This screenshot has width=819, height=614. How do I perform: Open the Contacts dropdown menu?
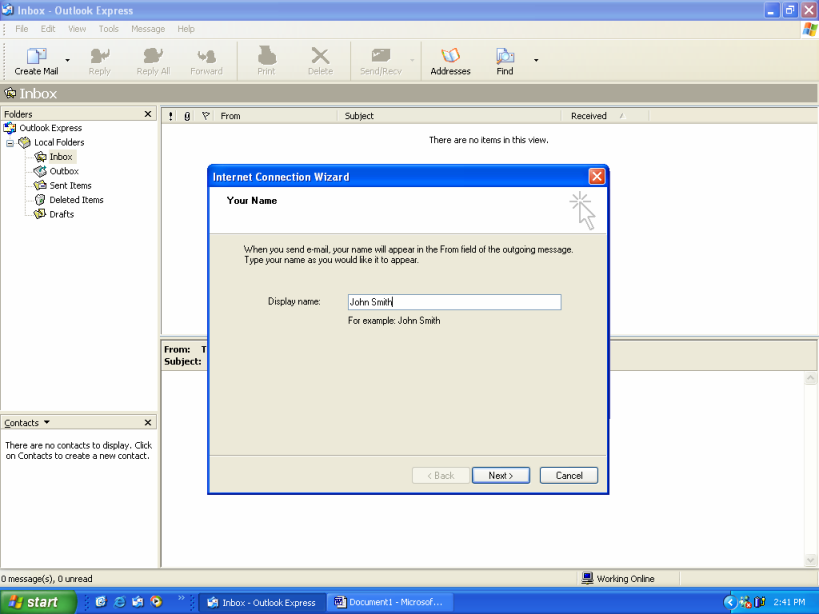(27, 422)
